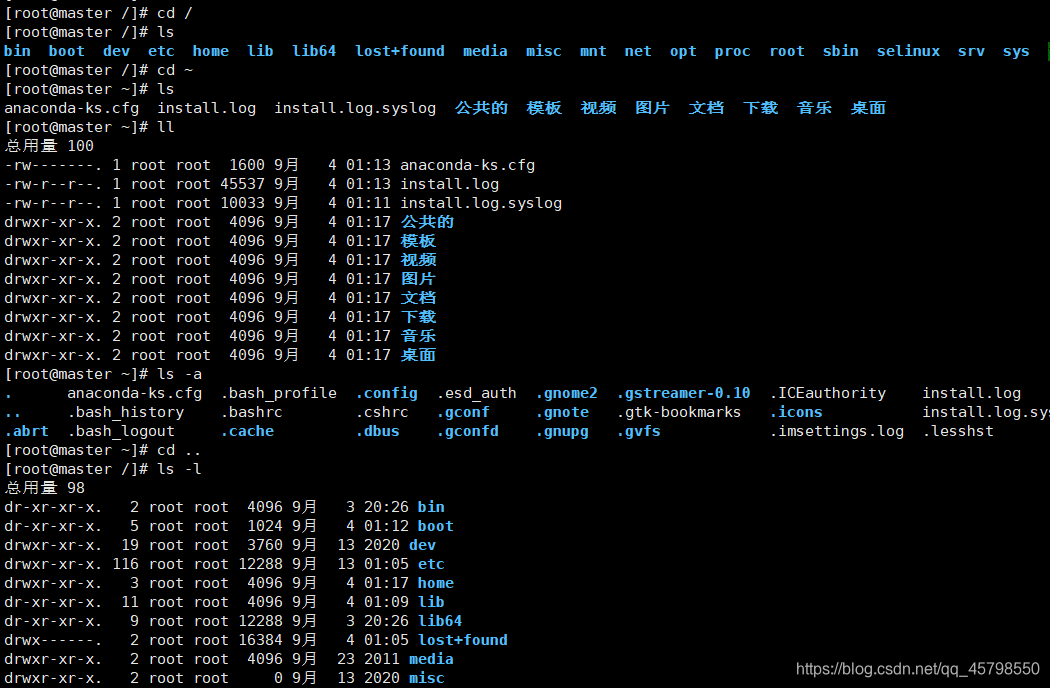Click the 'net' directory name

click(638, 51)
